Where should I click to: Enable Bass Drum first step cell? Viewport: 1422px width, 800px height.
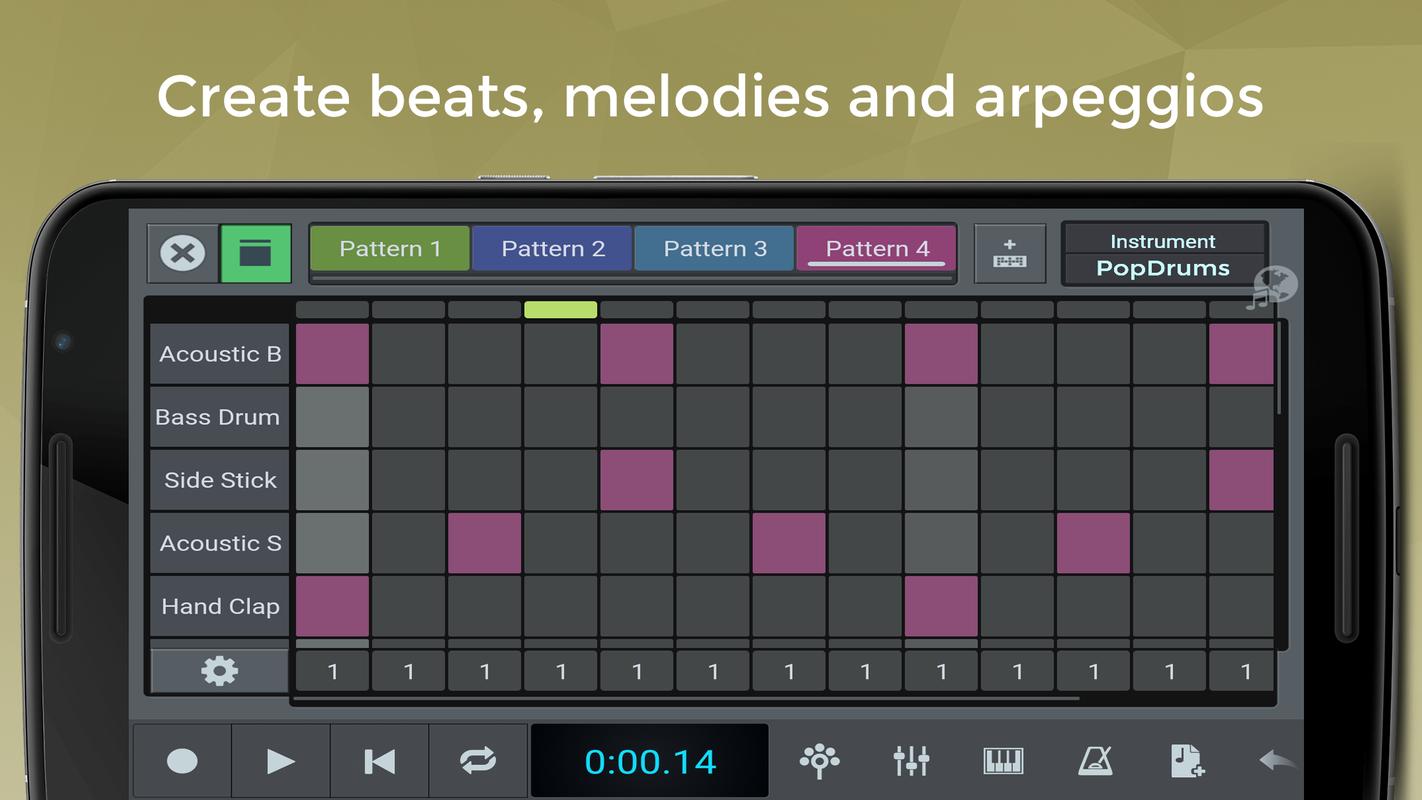click(333, 417)
